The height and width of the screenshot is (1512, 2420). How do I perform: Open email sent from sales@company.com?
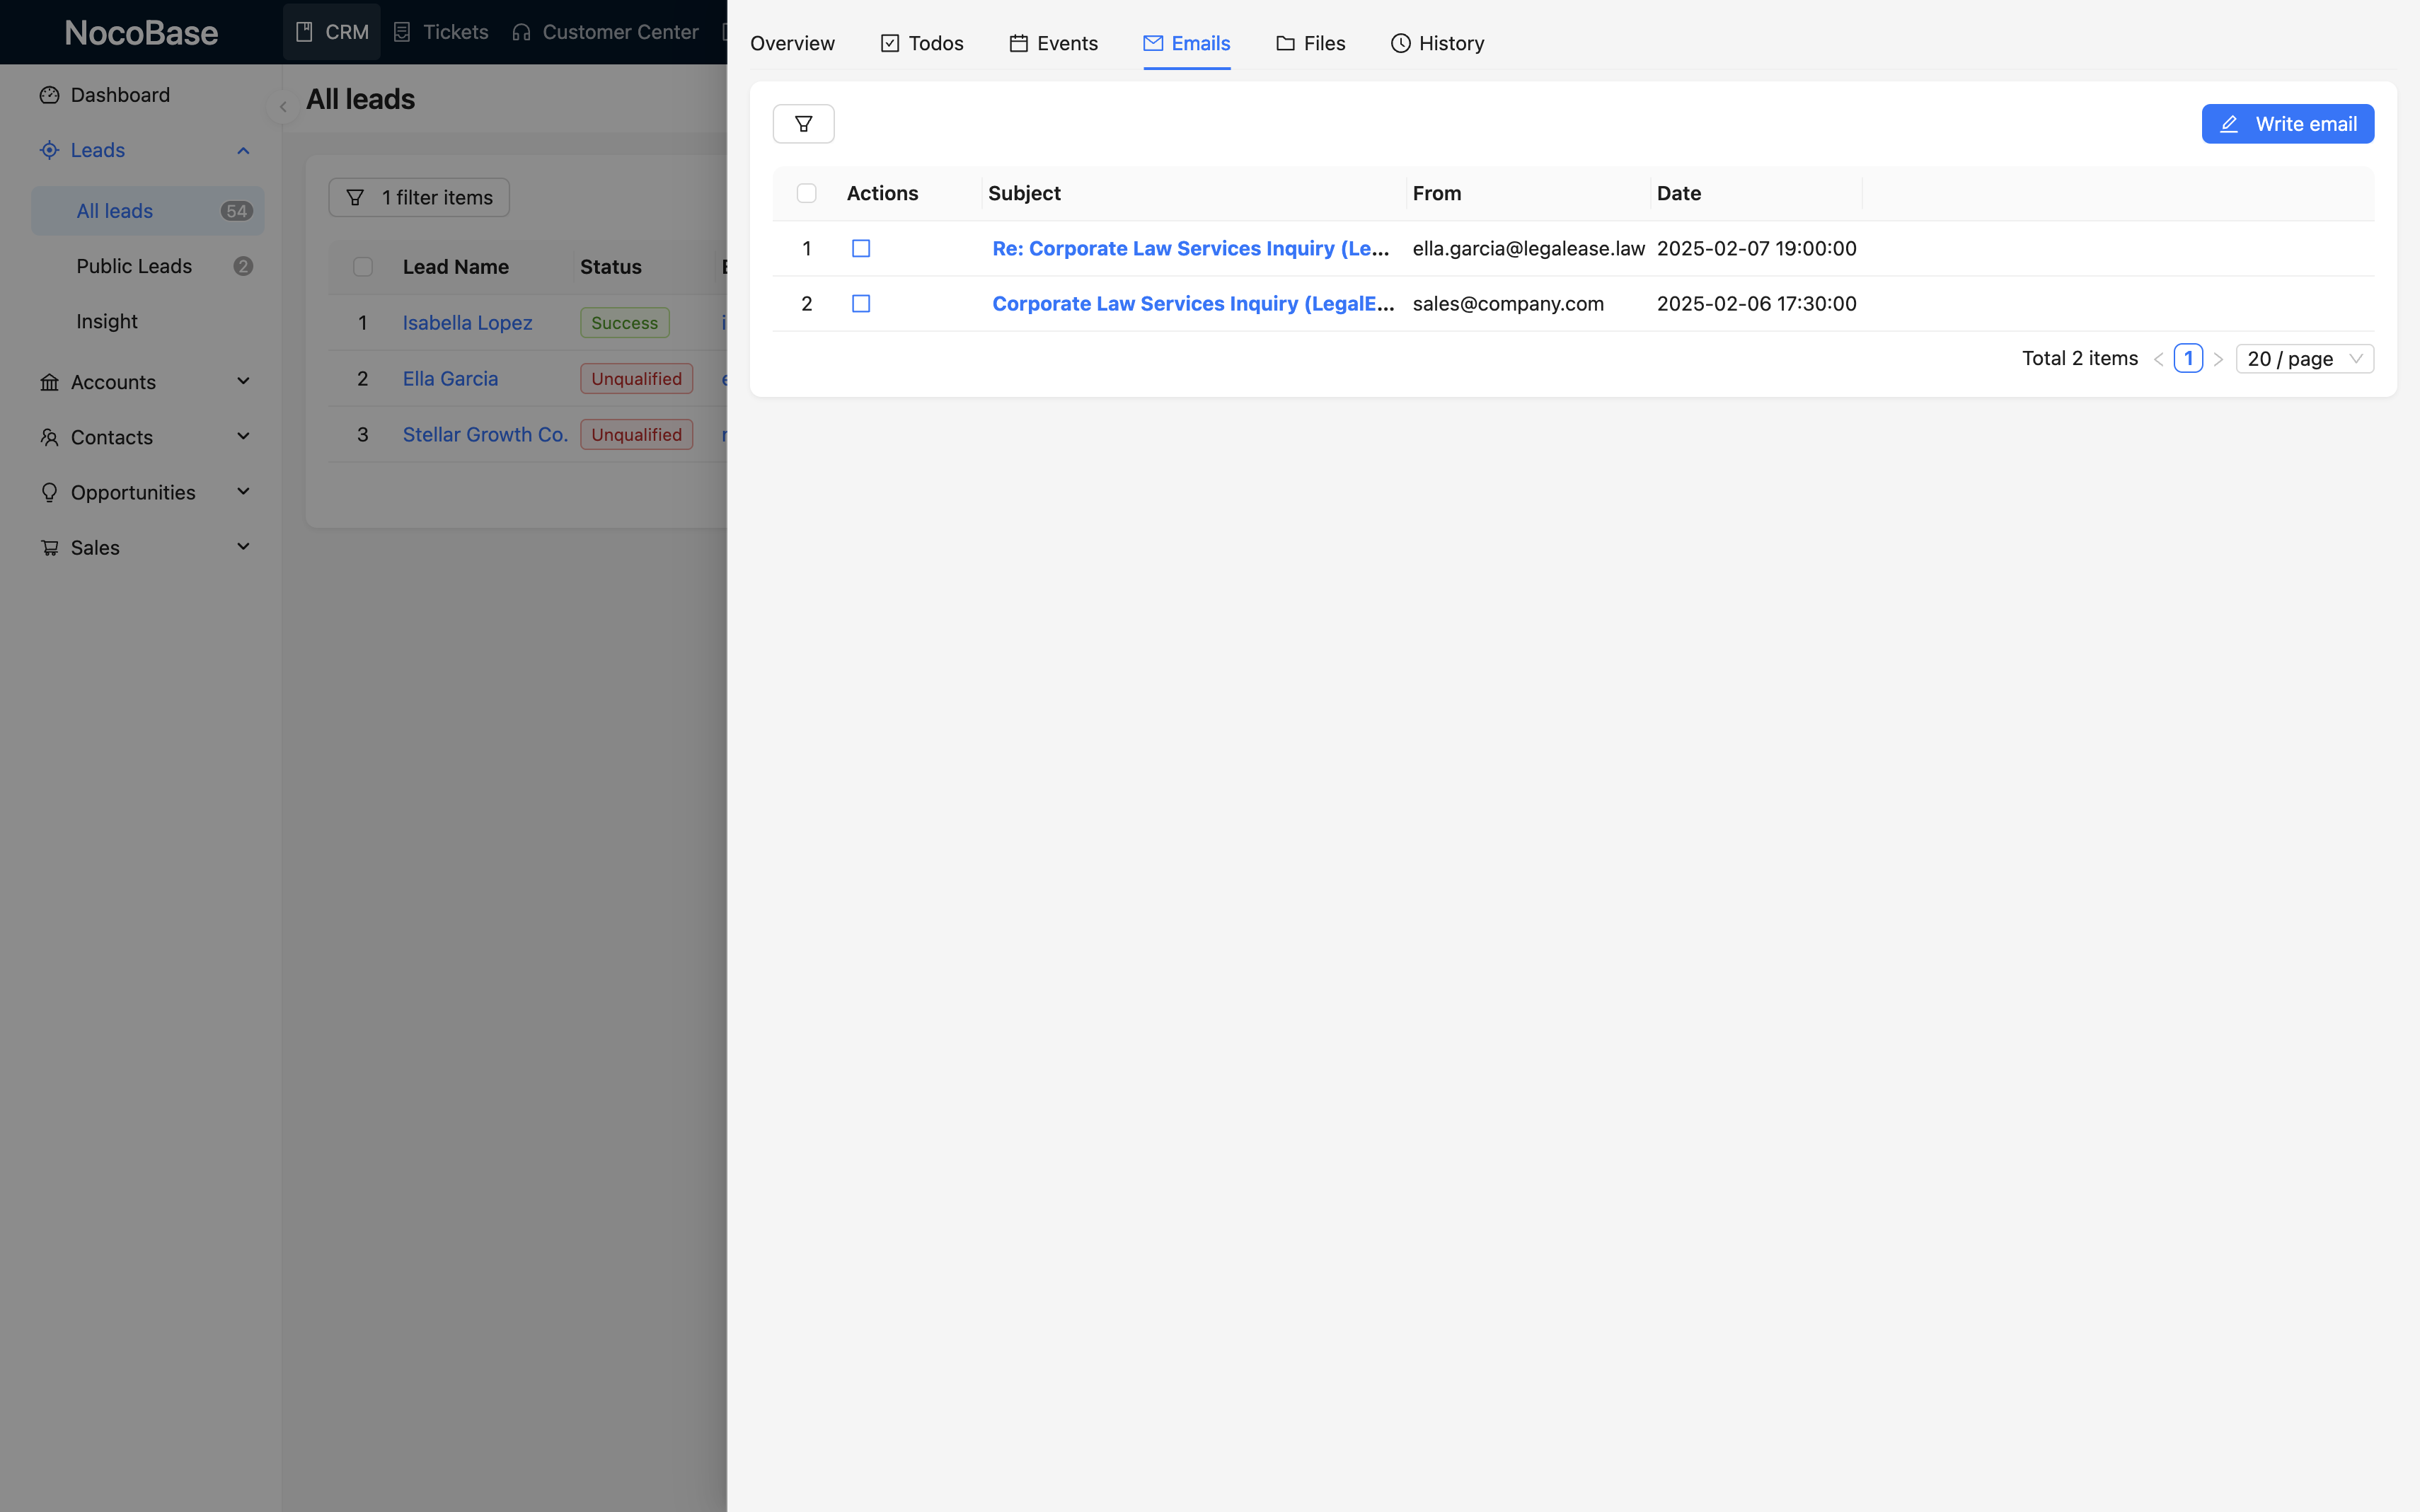(1192, 303)
